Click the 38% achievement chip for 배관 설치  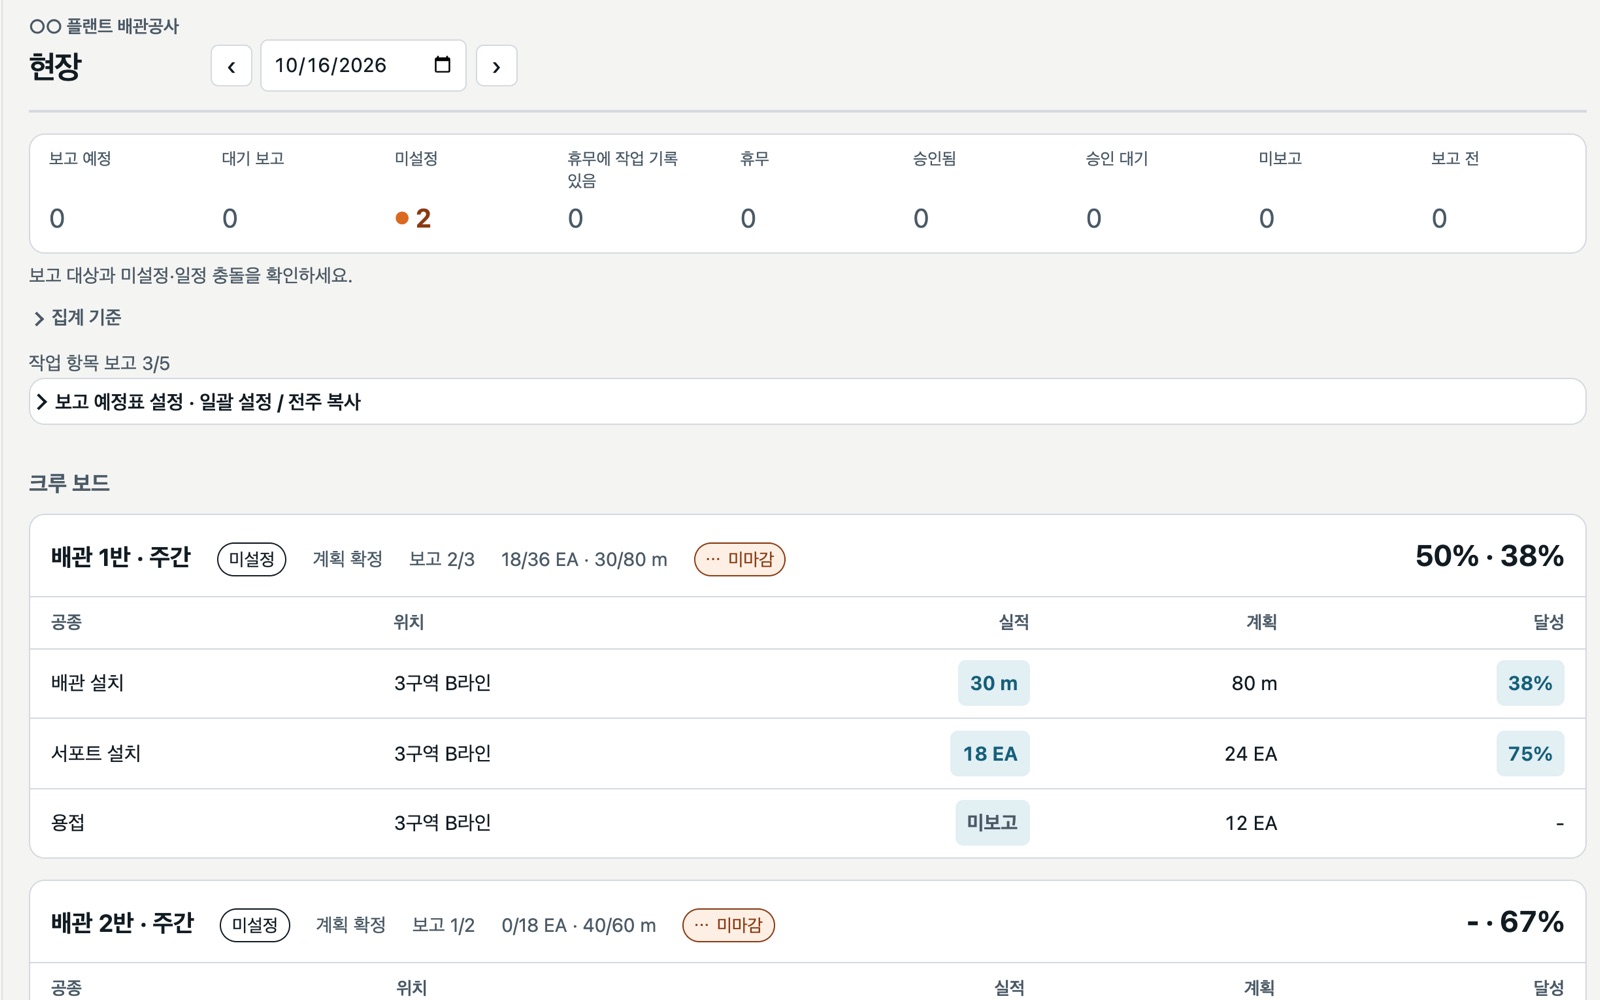coord(1530,683)
